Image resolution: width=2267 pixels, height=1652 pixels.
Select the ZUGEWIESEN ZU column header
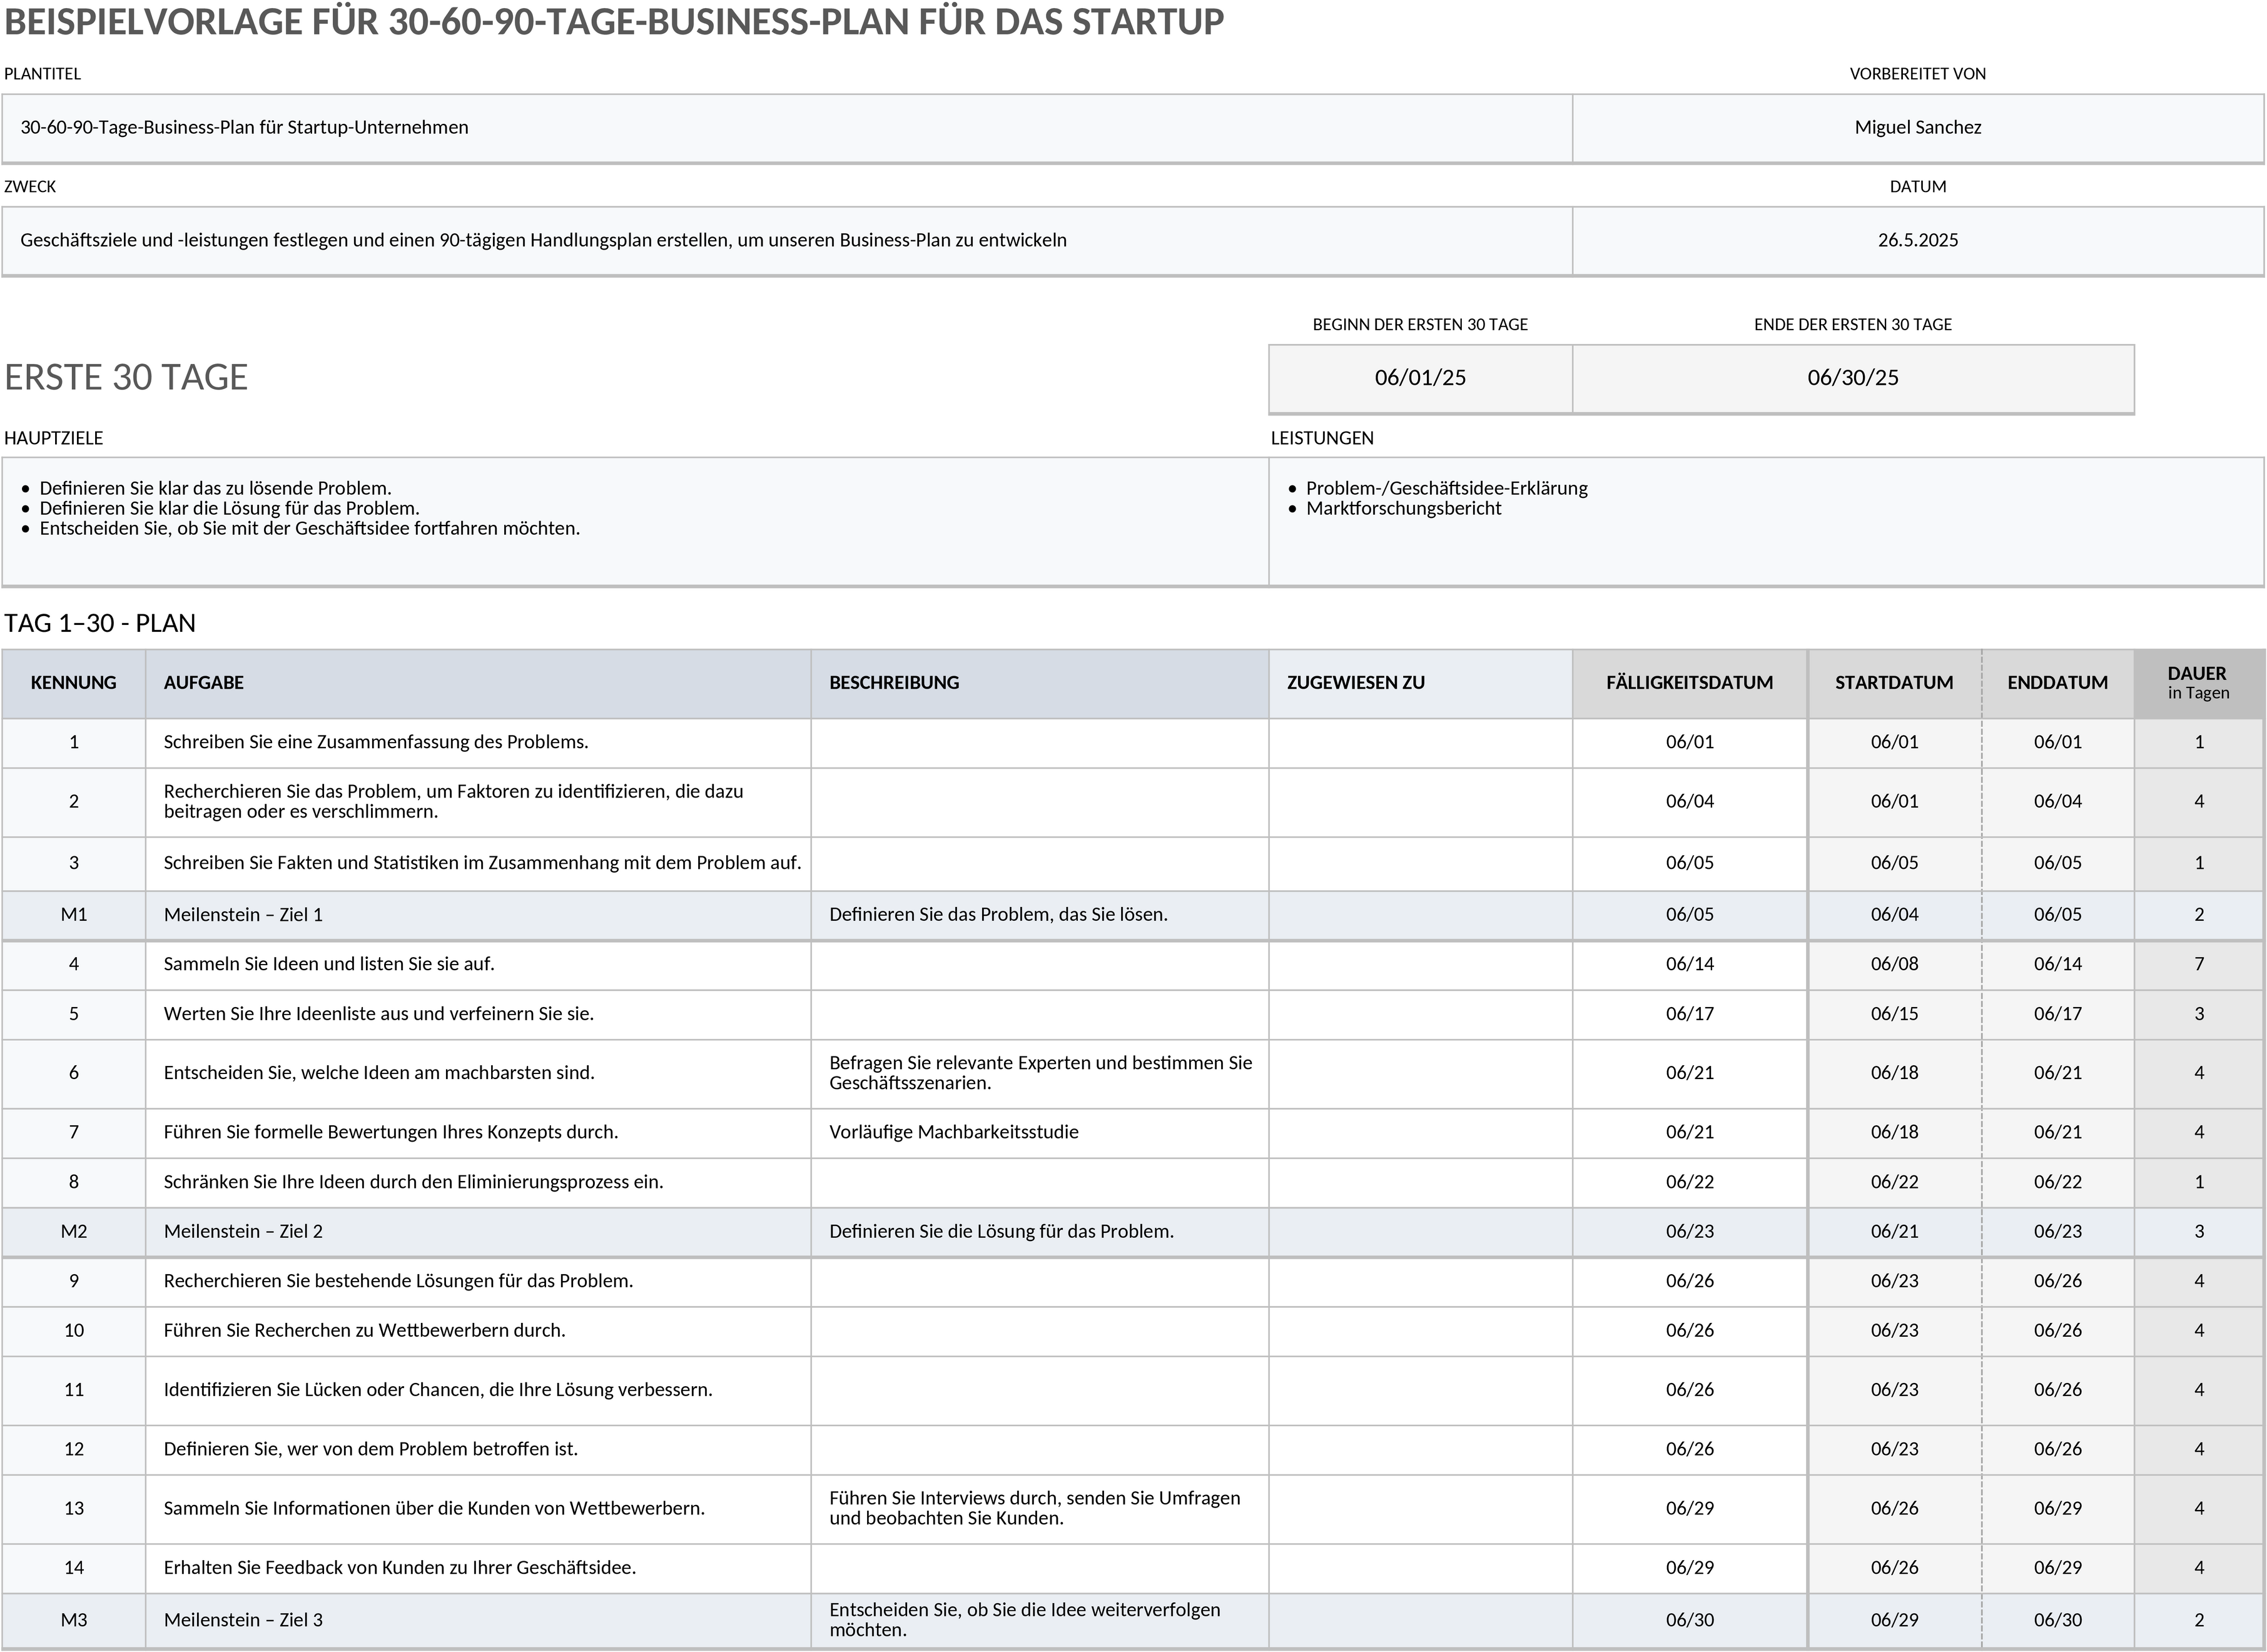click(1421, 683)
